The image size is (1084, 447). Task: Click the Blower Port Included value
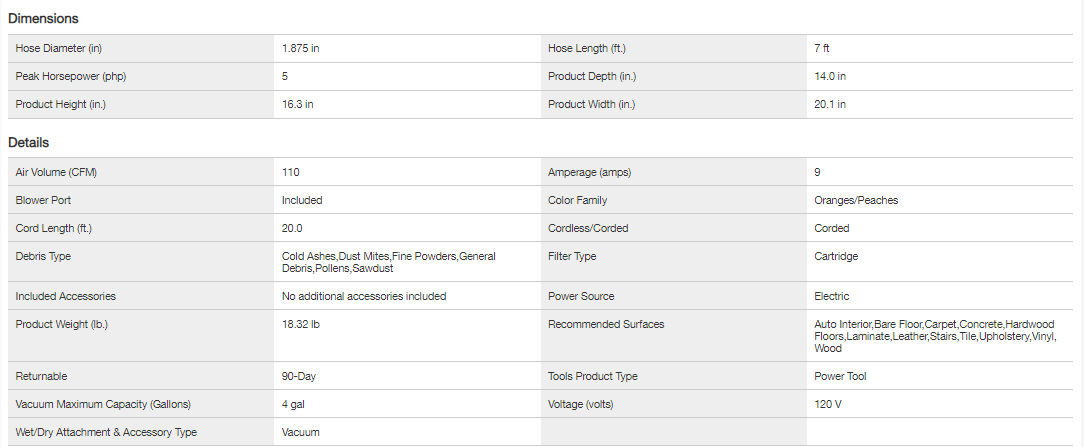(x=302, y=200)
